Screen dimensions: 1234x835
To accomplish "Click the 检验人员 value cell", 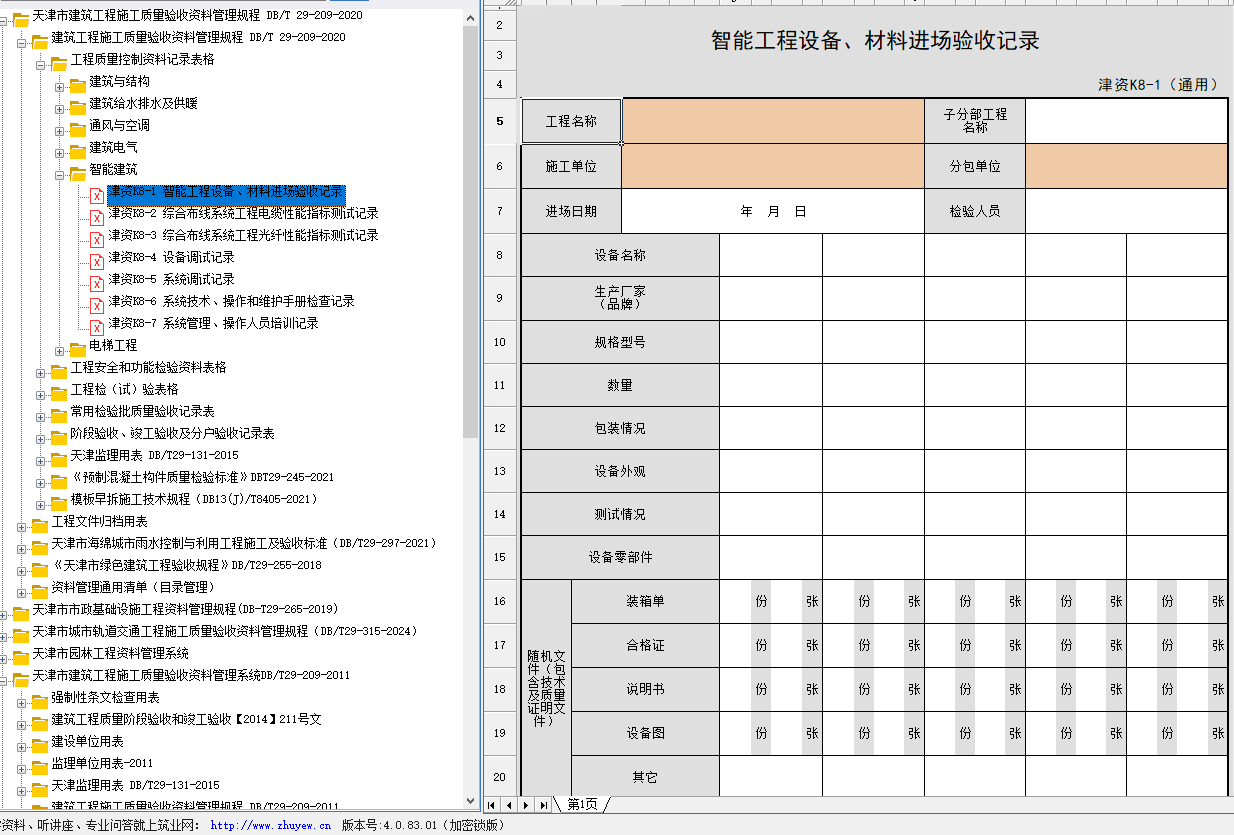I will pyautogui.click(x=1126, y=211).
